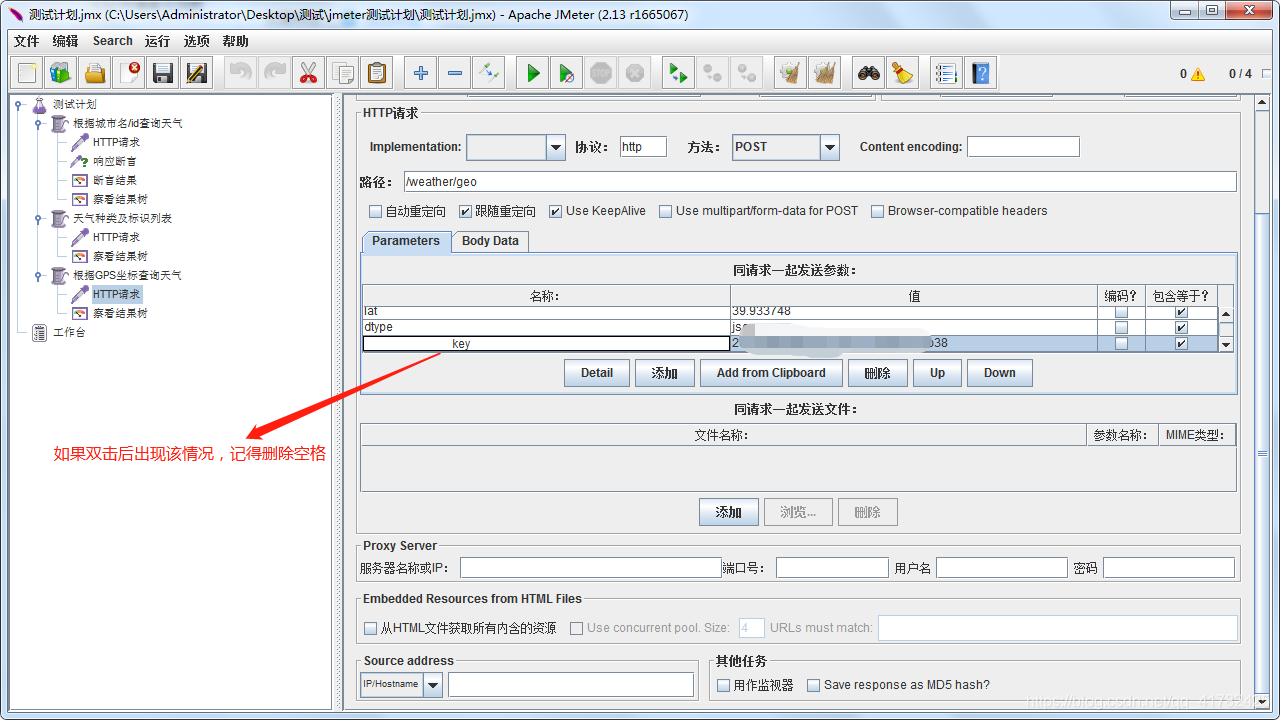Open the 运行 menu
Screen dimensions: 1280x720
(x=157, y=41)
